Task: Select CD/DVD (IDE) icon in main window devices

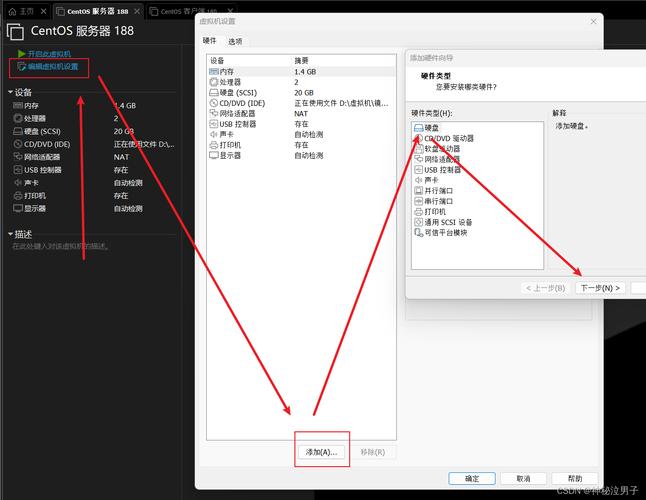Action: coord(18,144)
